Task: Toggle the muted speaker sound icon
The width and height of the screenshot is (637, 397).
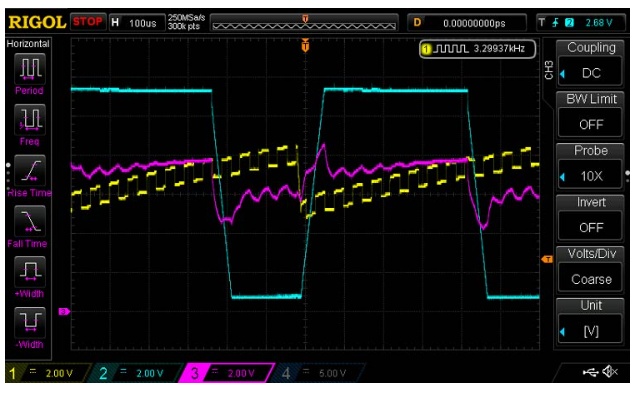Action: [x=610, y=371]
